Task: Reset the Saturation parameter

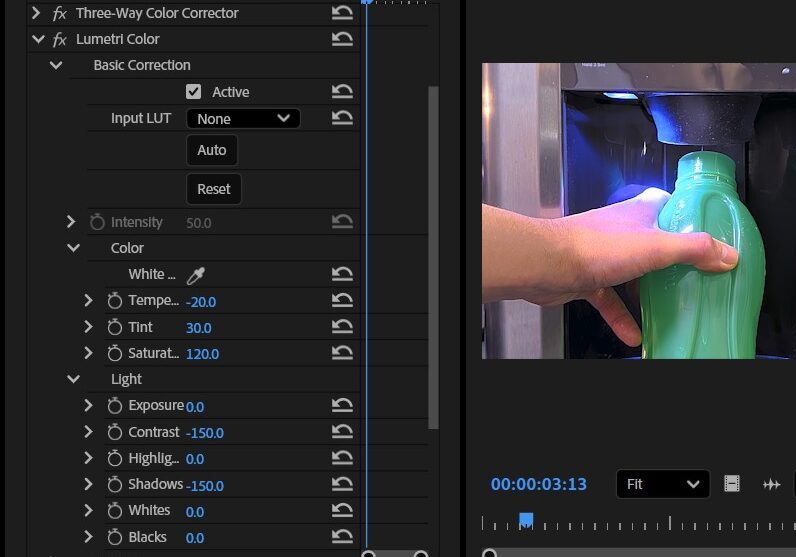Action: [x=342, y=353]
